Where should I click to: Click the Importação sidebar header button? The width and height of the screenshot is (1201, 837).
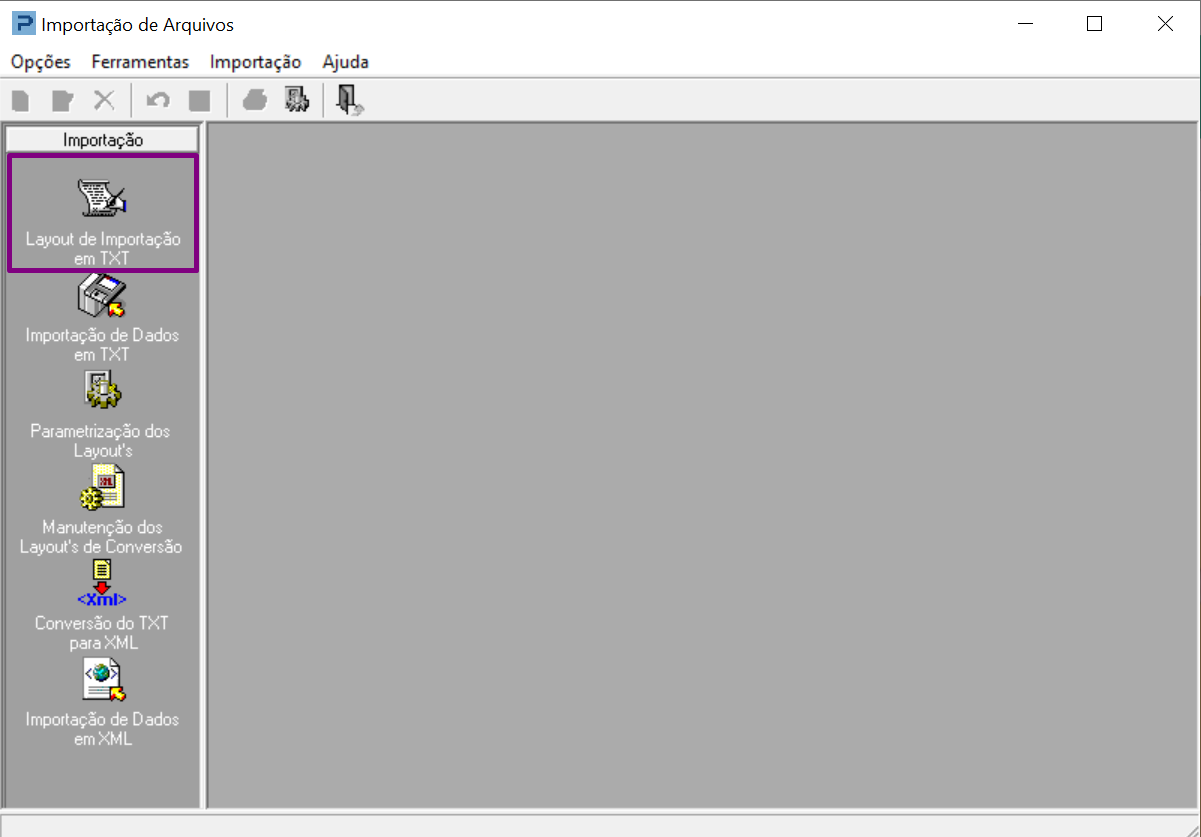(101, 139)
